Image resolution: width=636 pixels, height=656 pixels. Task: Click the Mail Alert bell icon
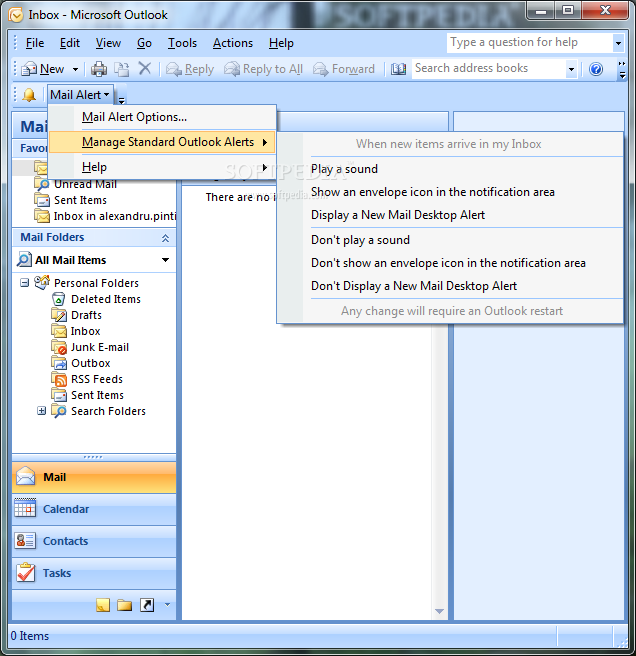29,95
